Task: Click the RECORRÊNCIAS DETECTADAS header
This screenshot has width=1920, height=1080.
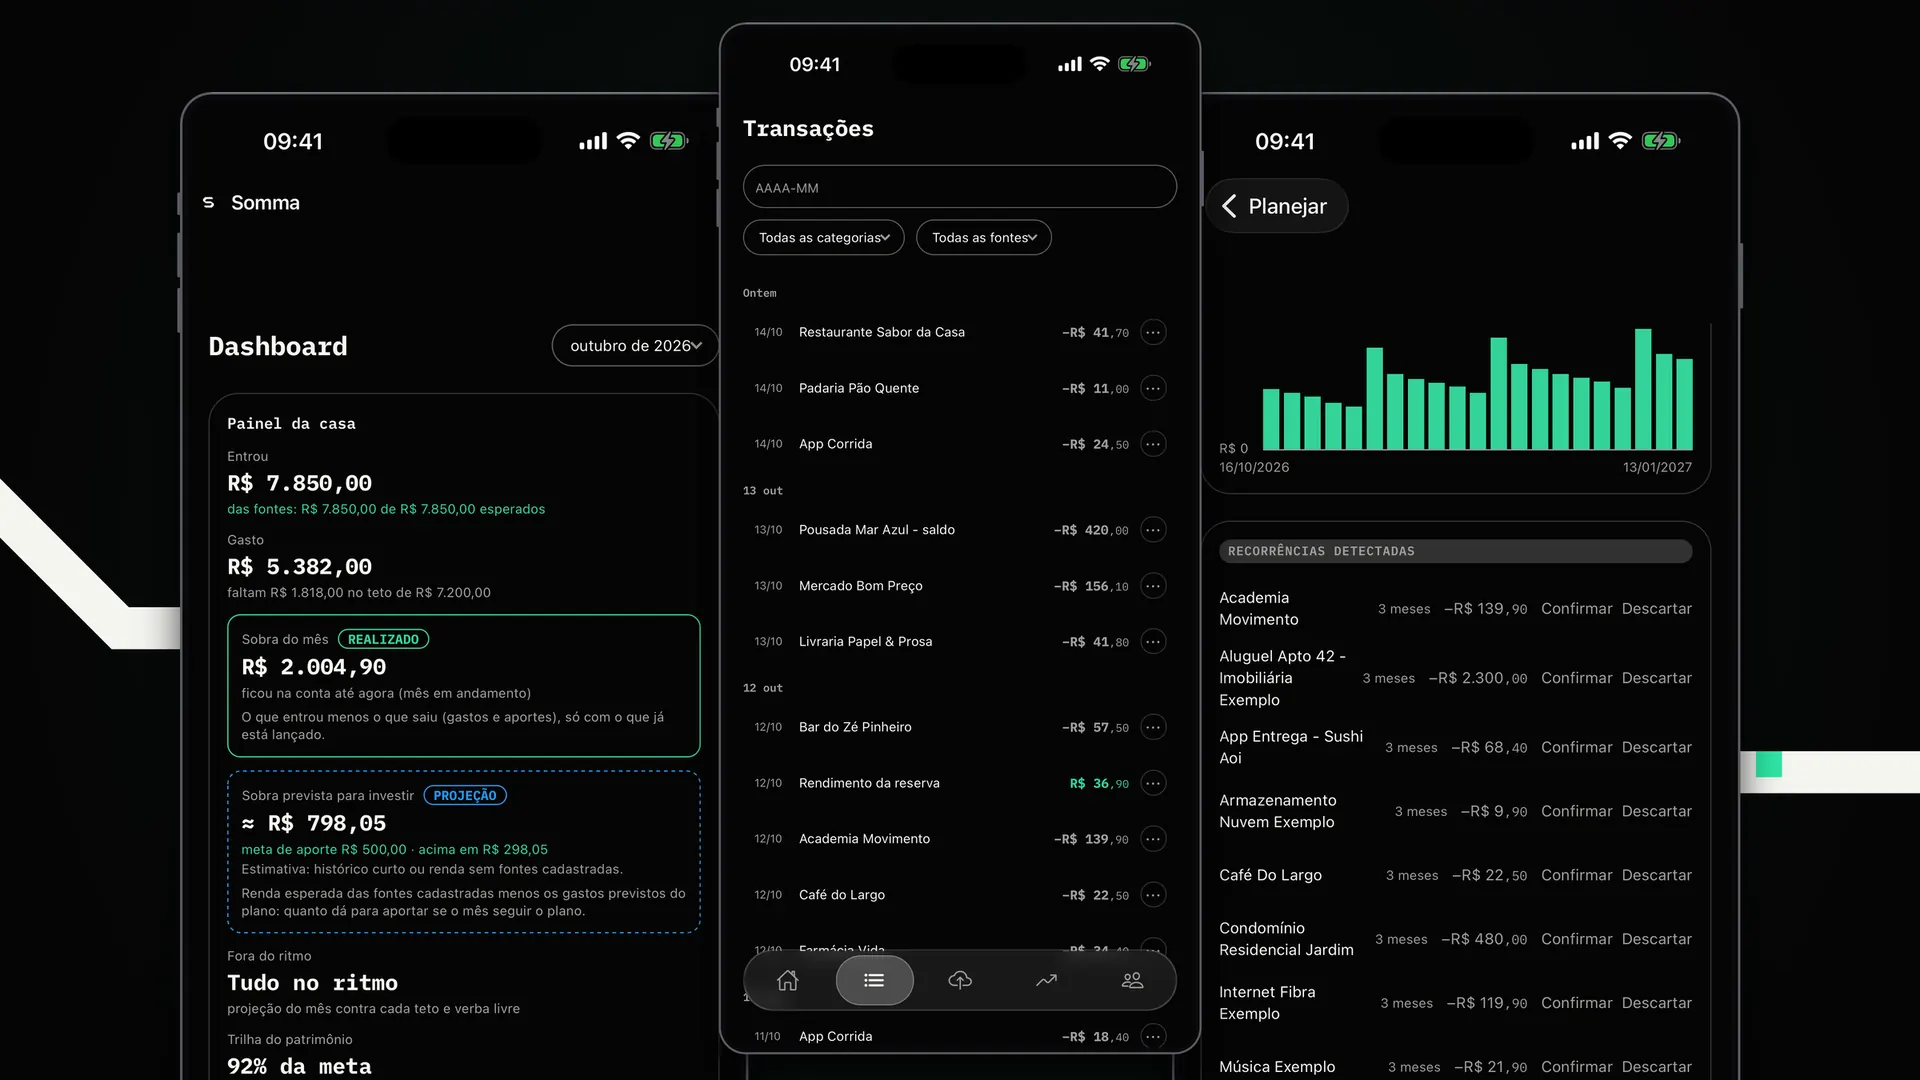Action: pyautogui.click(x=1455, y=551)
